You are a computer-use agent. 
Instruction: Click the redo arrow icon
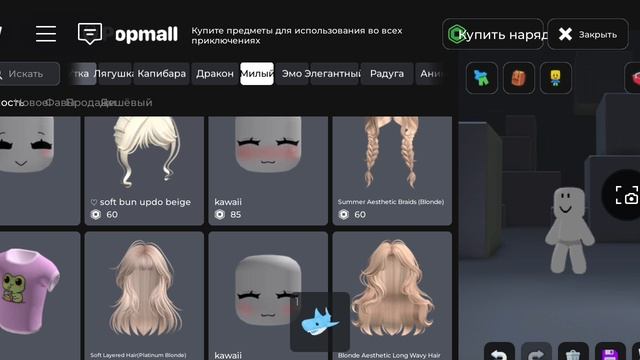click(x=536, y=352)
